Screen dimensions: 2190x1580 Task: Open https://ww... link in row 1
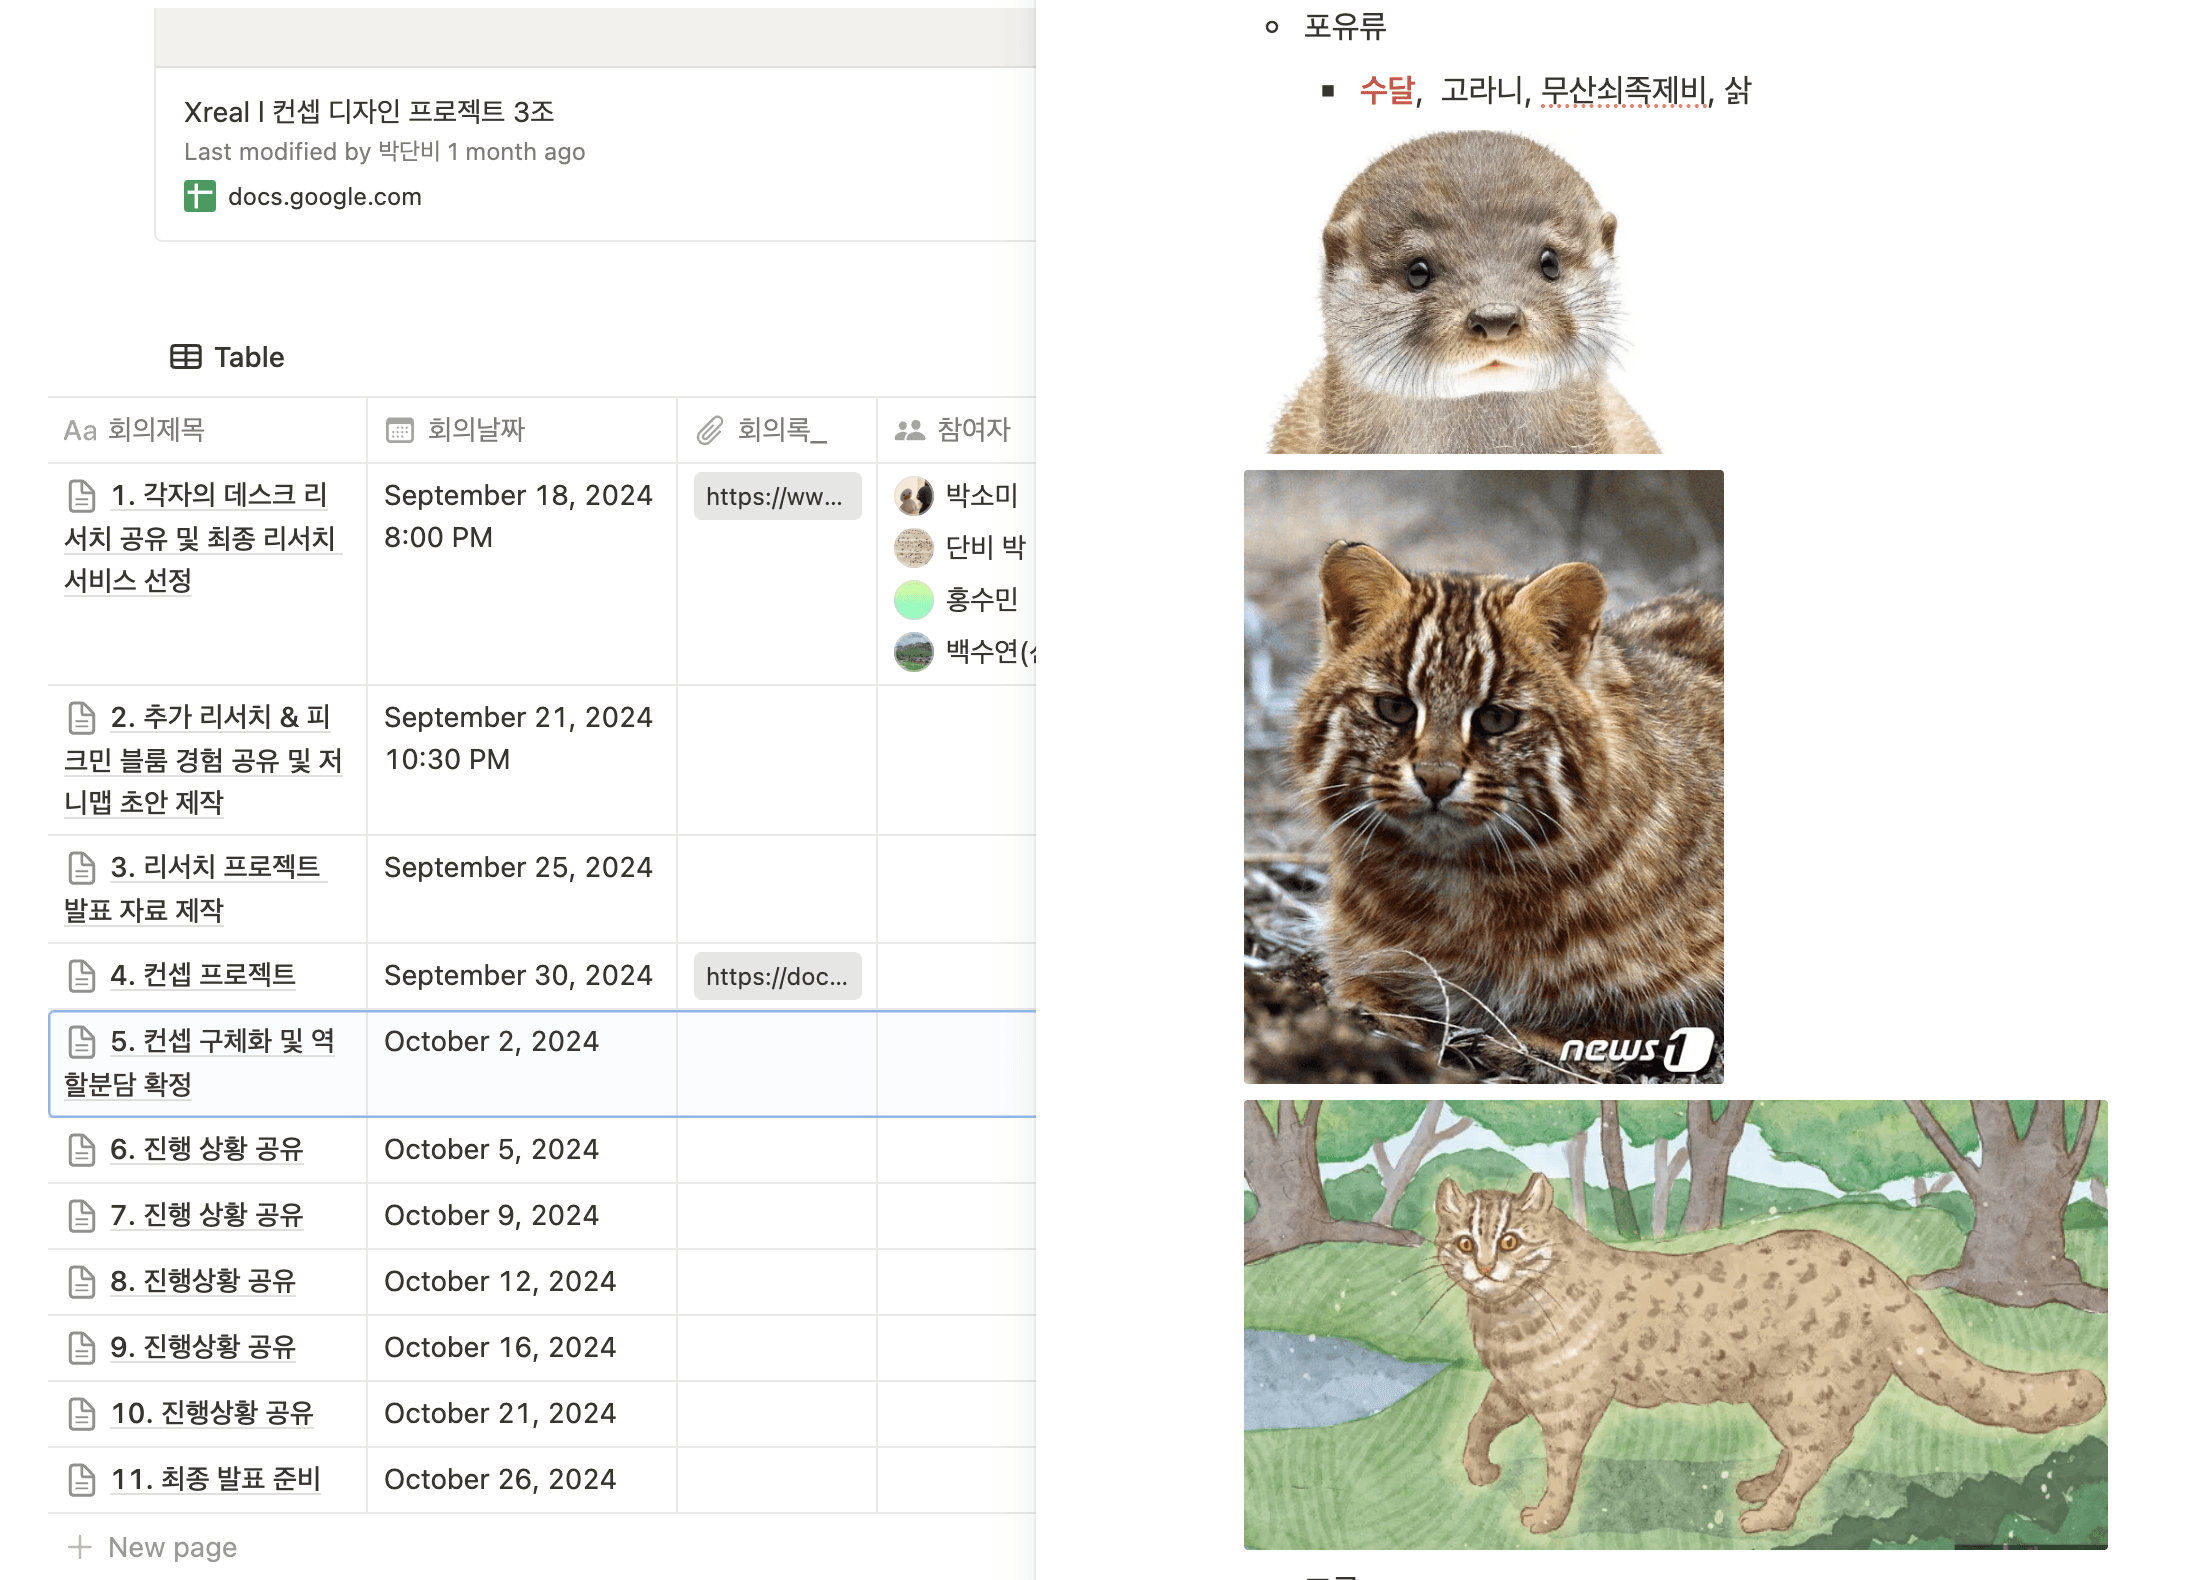776,496
